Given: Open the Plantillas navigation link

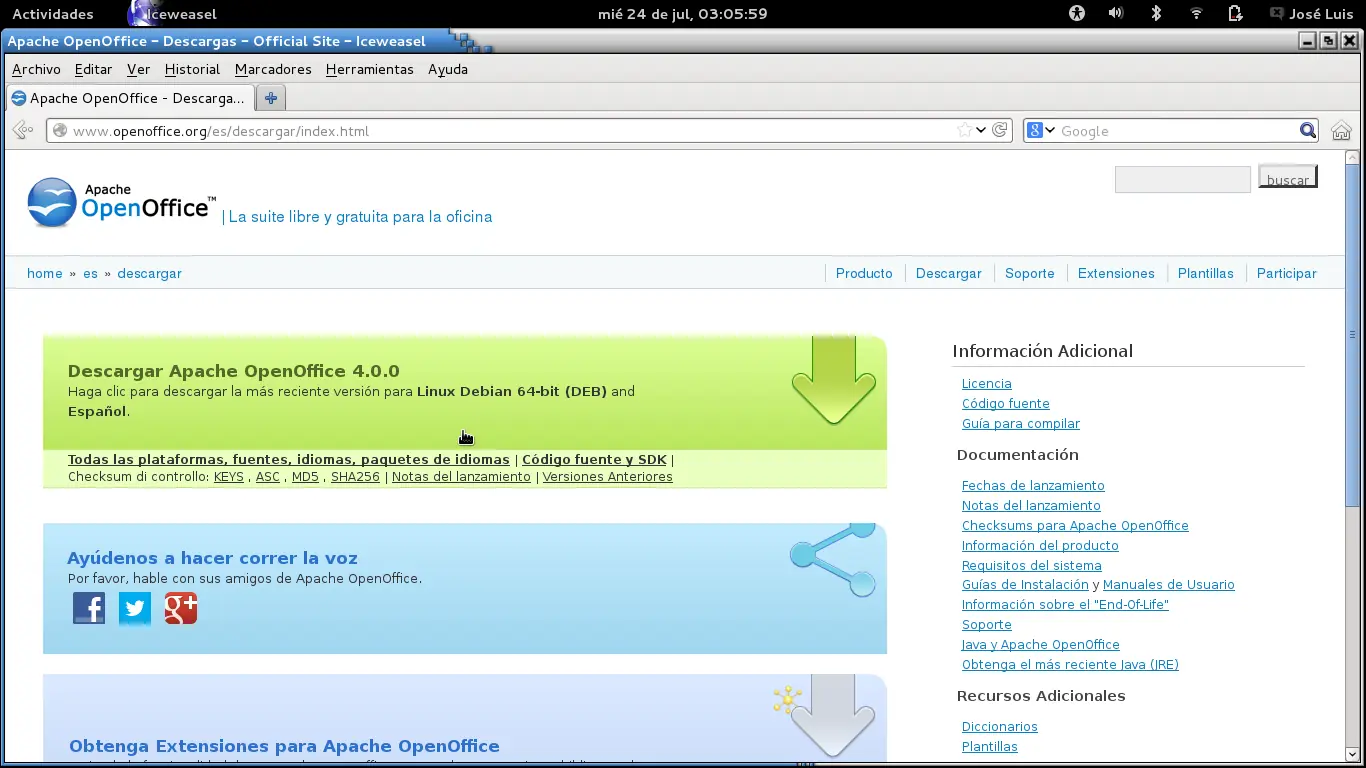Looking at the screenshot, I should click(x=1206, y=273).
